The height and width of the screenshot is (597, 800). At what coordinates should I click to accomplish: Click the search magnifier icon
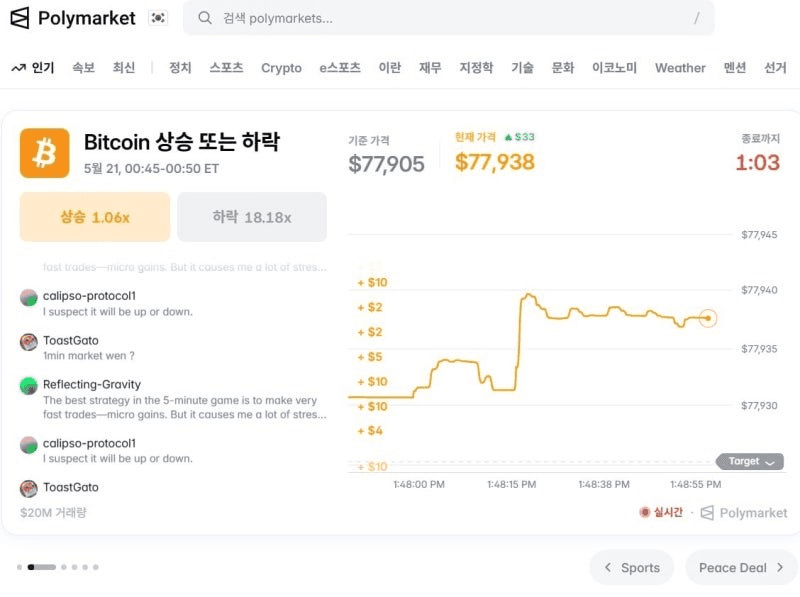click(x=205, y=18)
